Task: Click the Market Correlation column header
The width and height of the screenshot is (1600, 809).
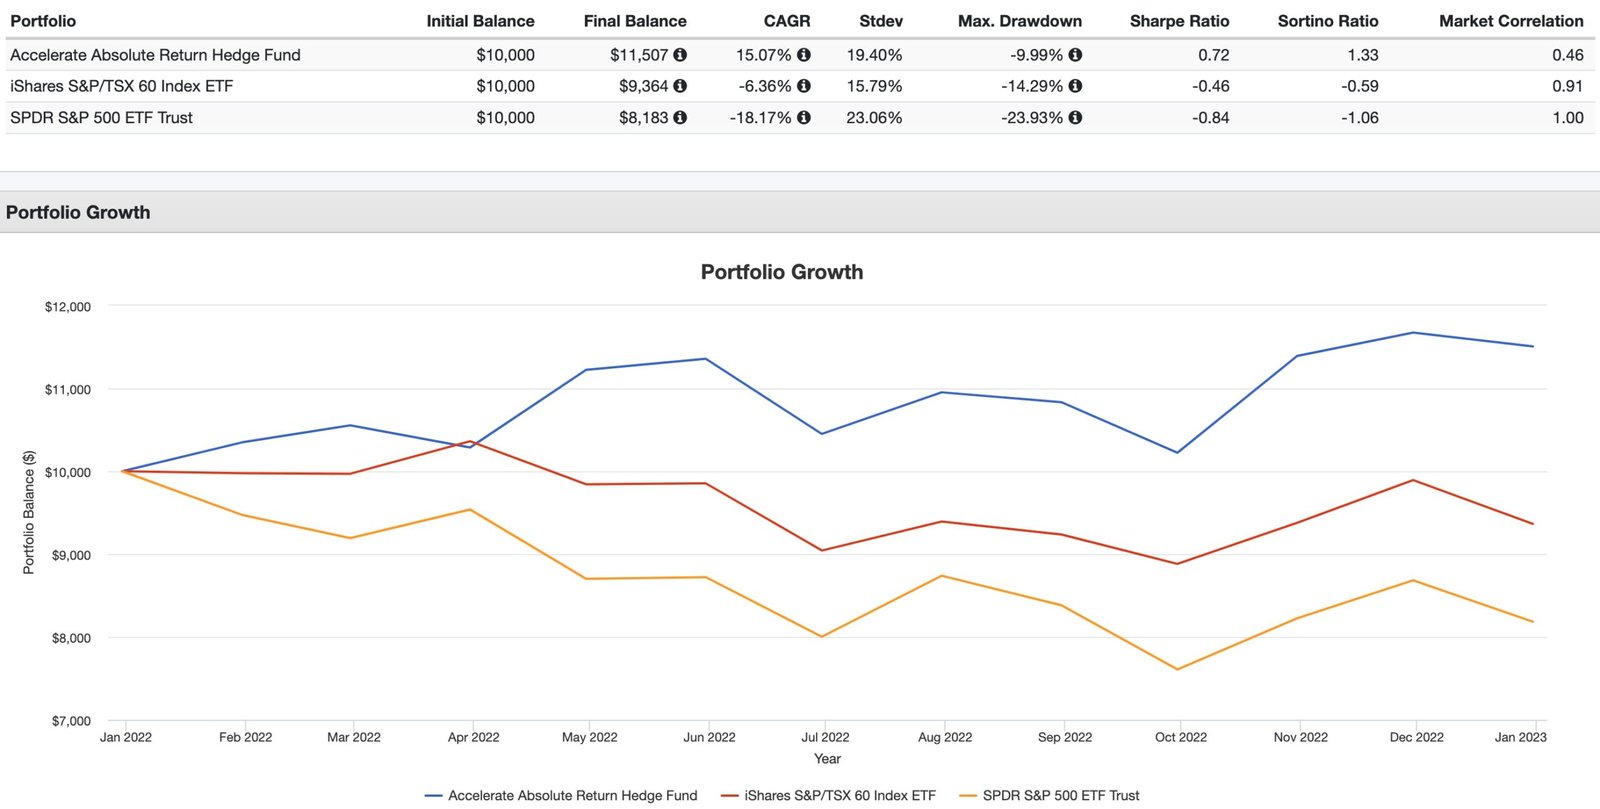Action: click(x=1511, y=21)
